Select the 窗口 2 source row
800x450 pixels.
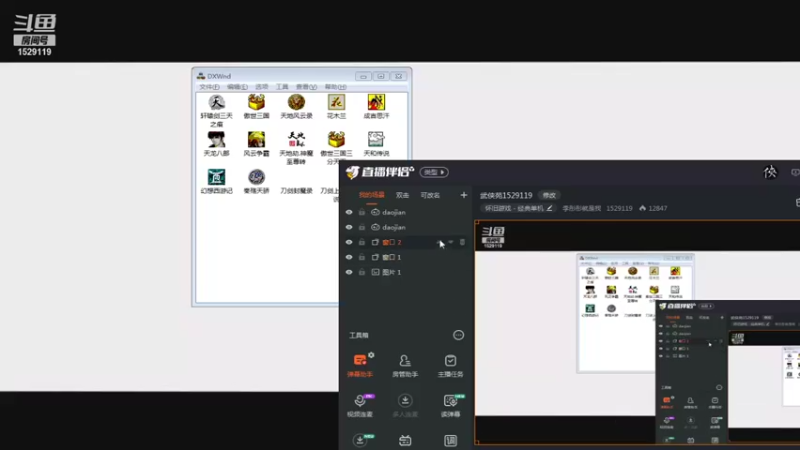(407, 242)
